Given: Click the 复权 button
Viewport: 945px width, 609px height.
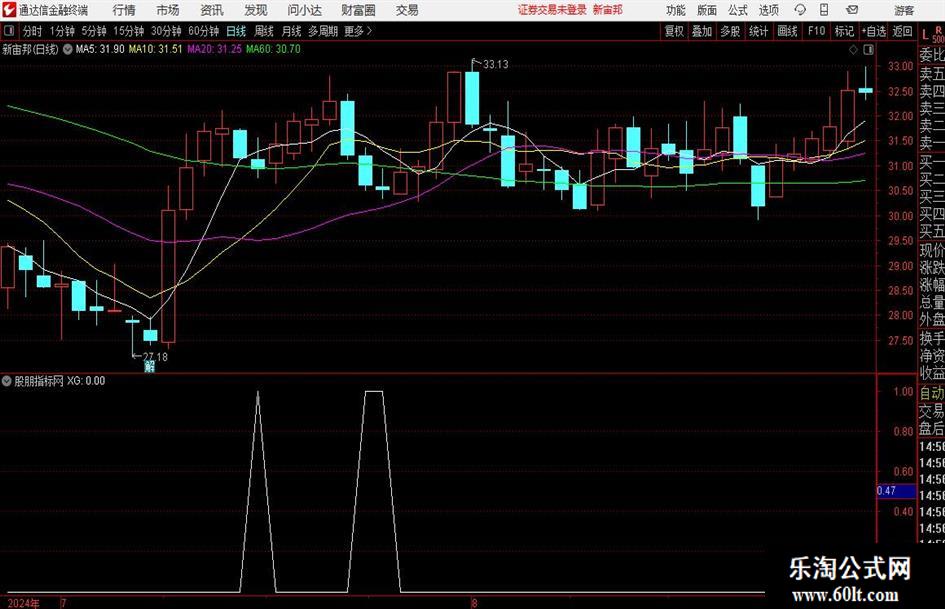Looking at the screenshot, I should click(x=674, y=31).
